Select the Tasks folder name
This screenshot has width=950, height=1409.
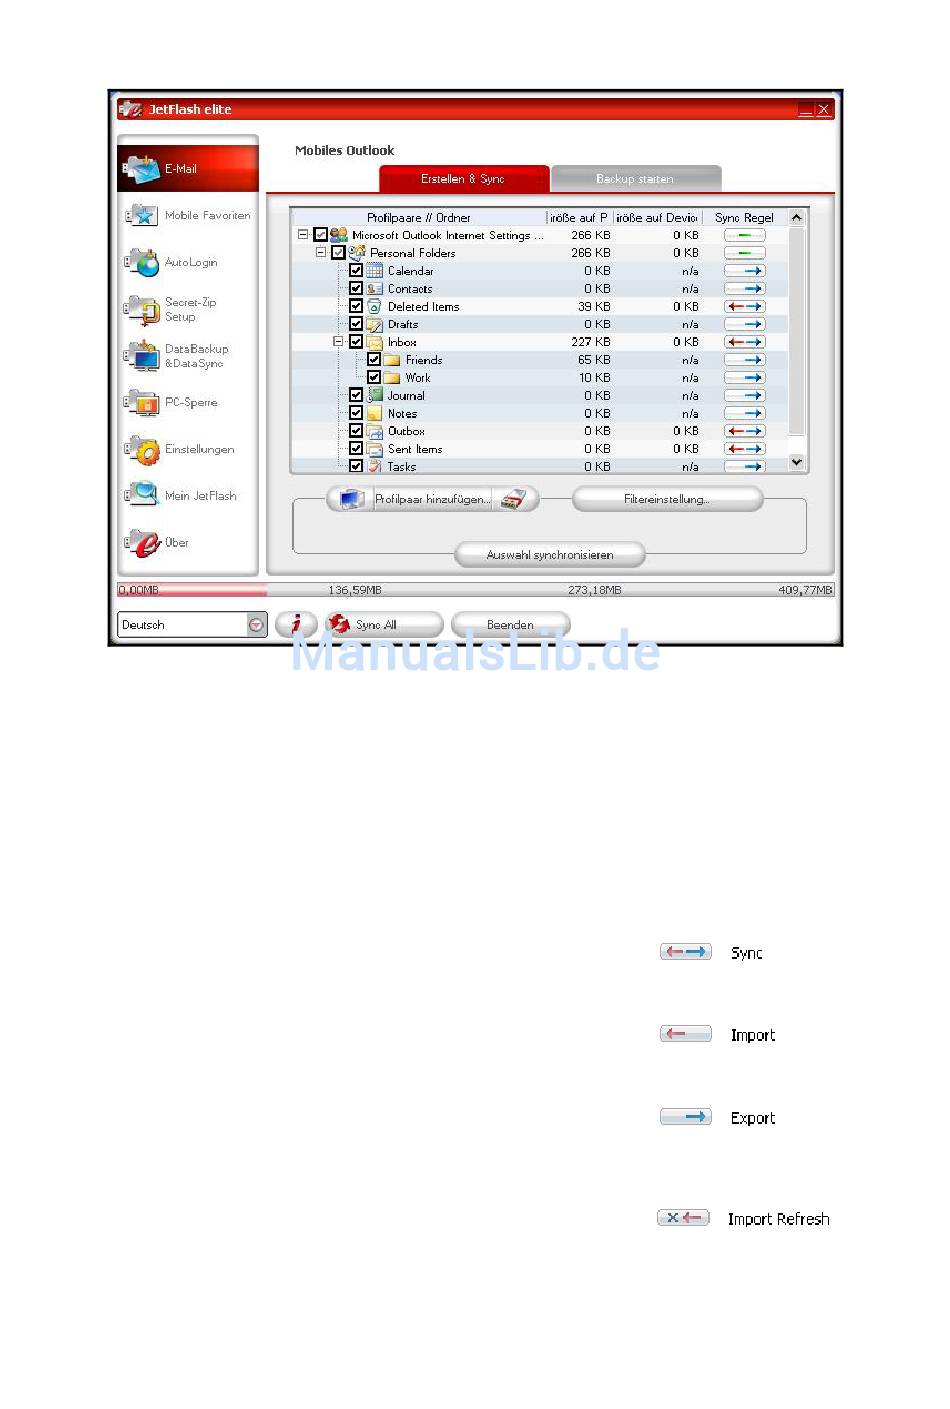(402, 467)
